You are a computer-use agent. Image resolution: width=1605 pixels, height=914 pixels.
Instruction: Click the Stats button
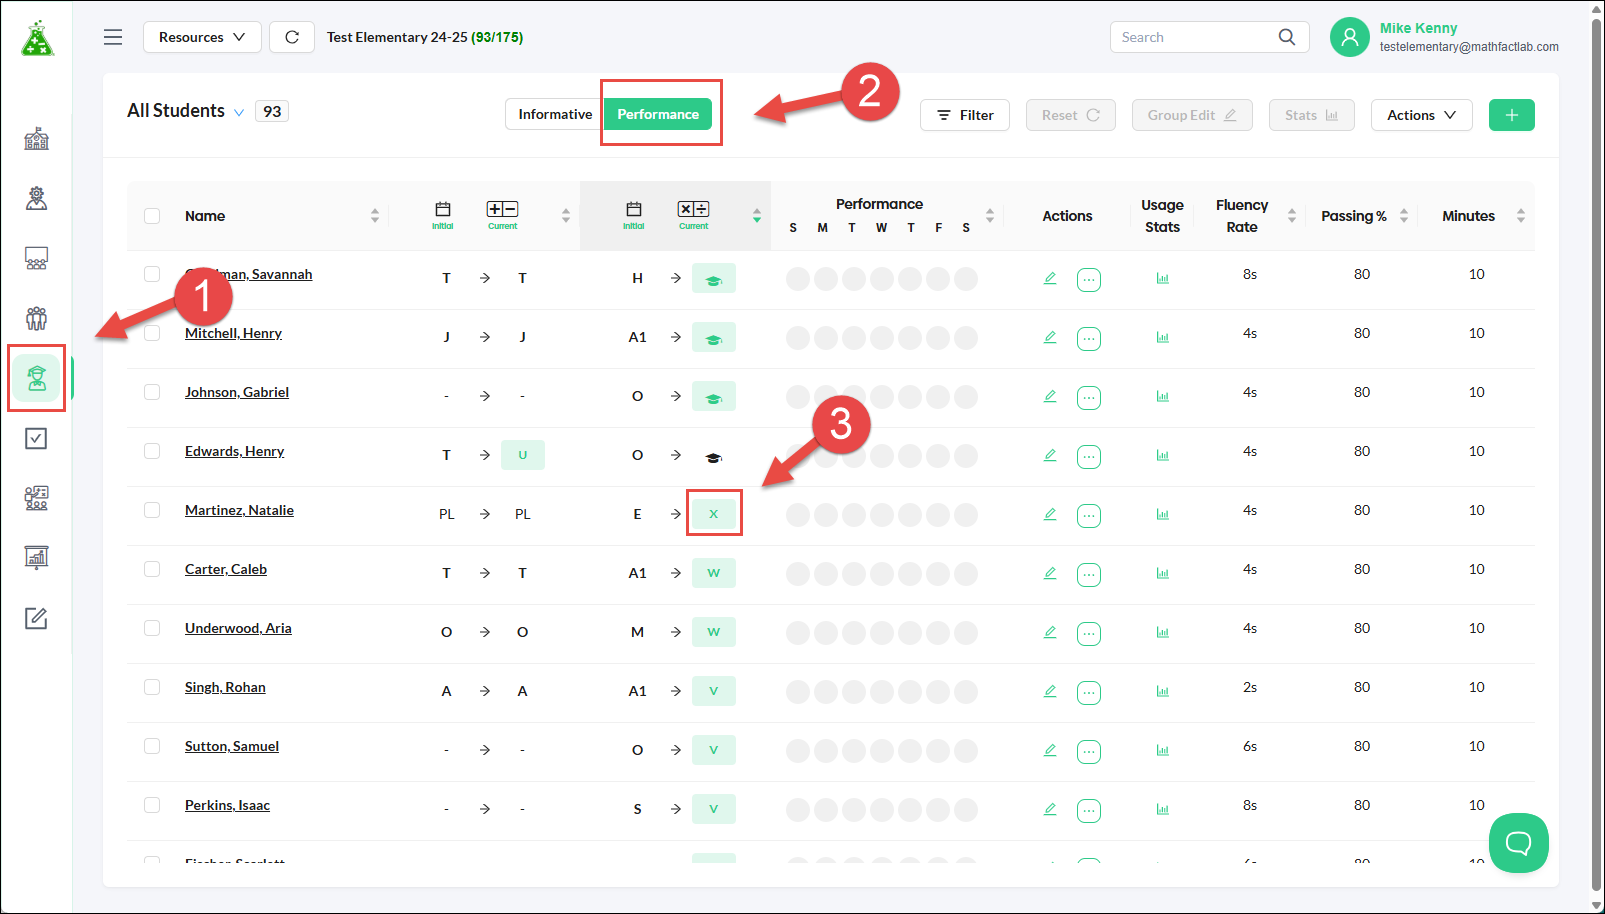point(1312,115)
